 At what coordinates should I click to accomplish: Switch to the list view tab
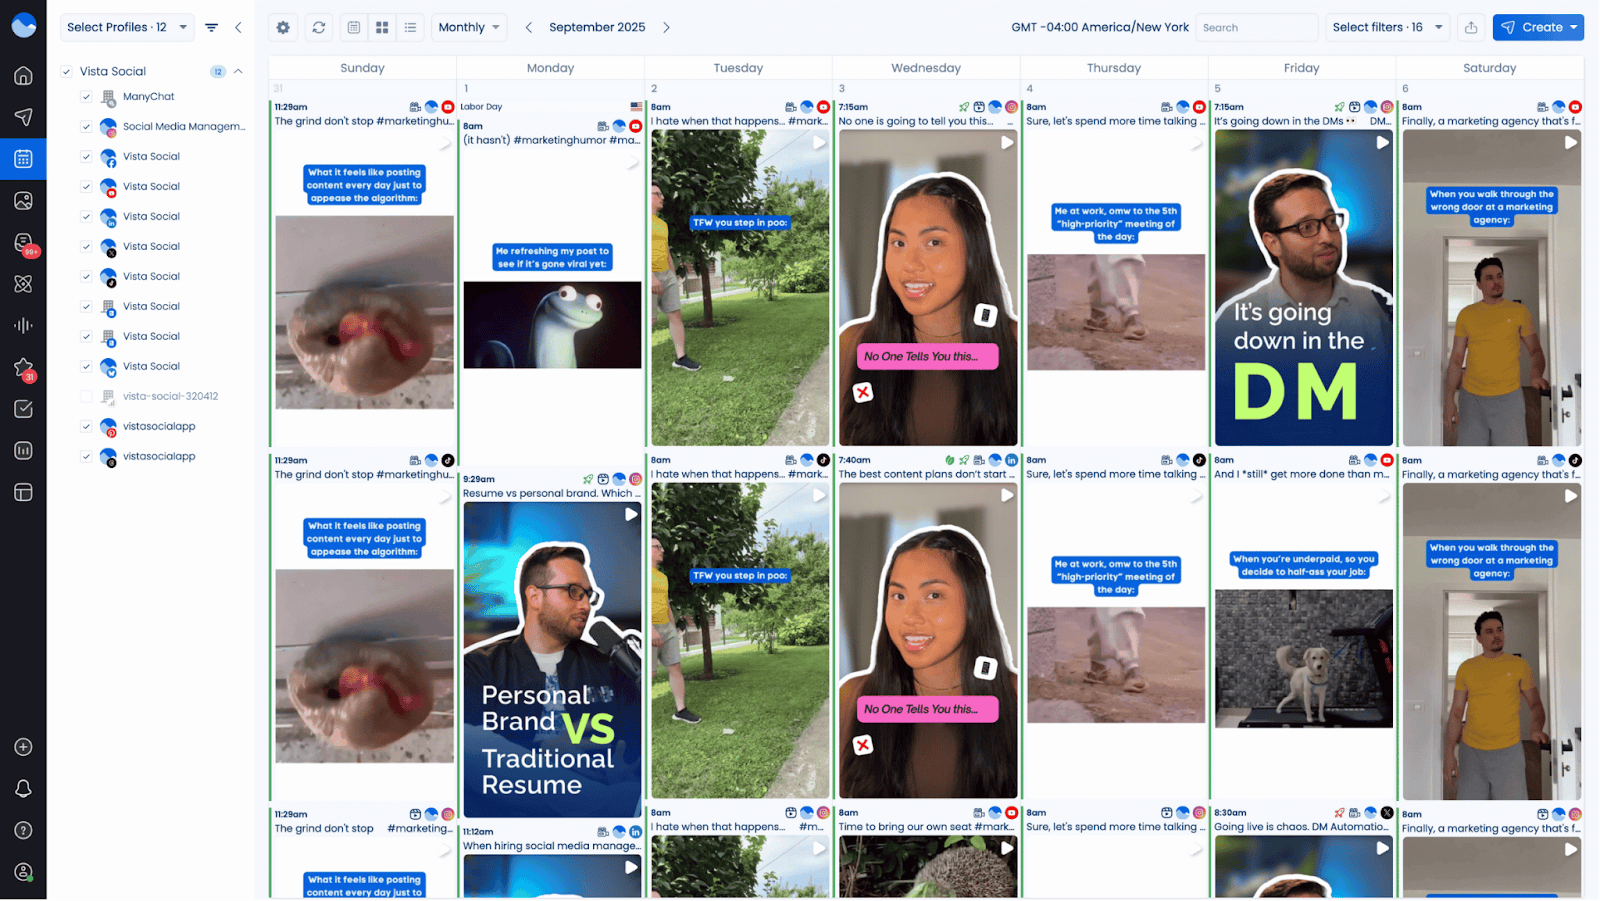tap(410, 28)
